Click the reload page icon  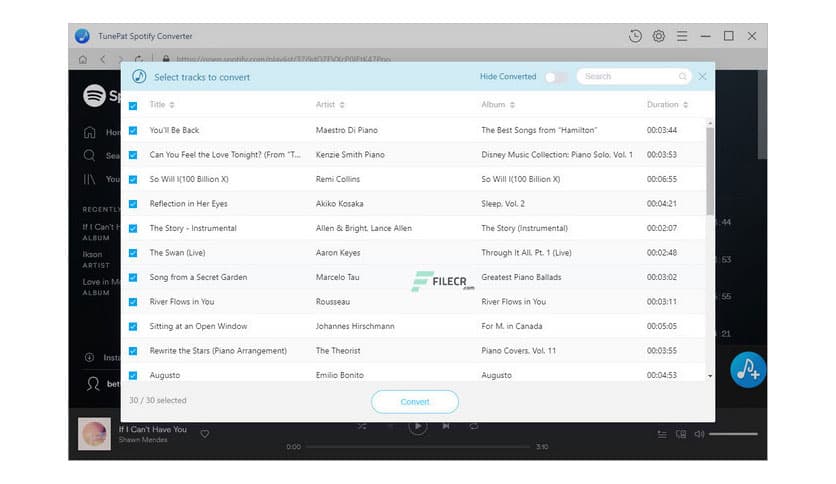coord(139,59)
